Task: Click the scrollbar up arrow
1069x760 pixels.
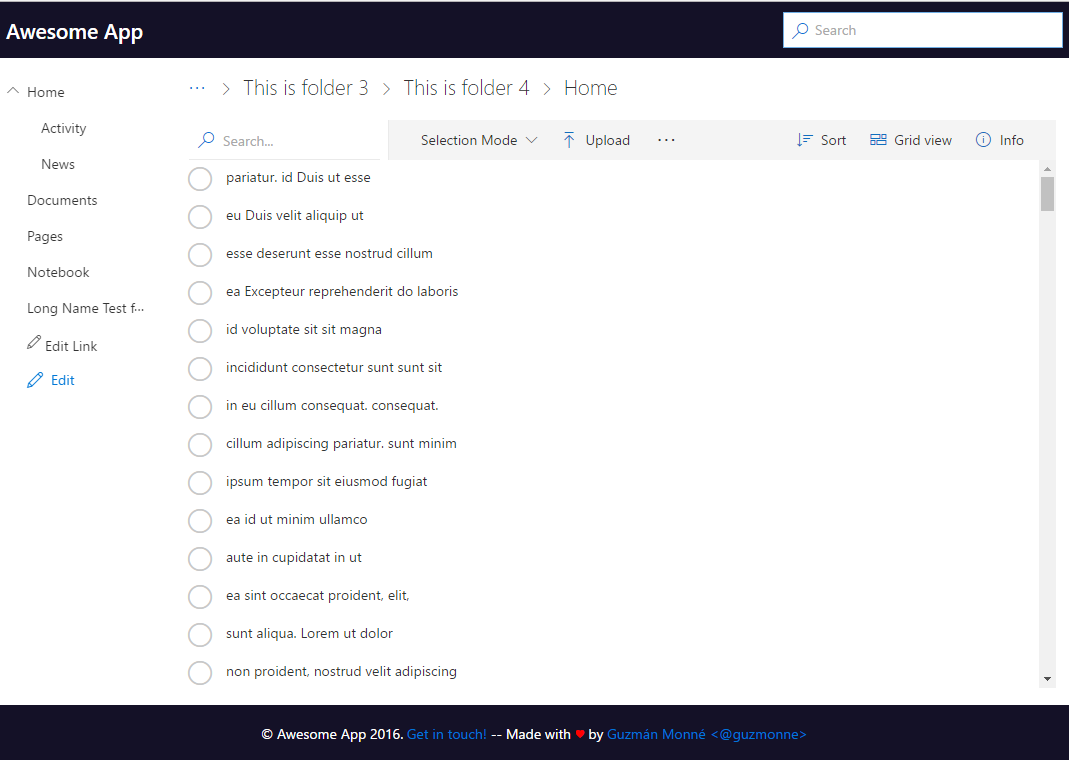Action: click(x=1047, y=168)
